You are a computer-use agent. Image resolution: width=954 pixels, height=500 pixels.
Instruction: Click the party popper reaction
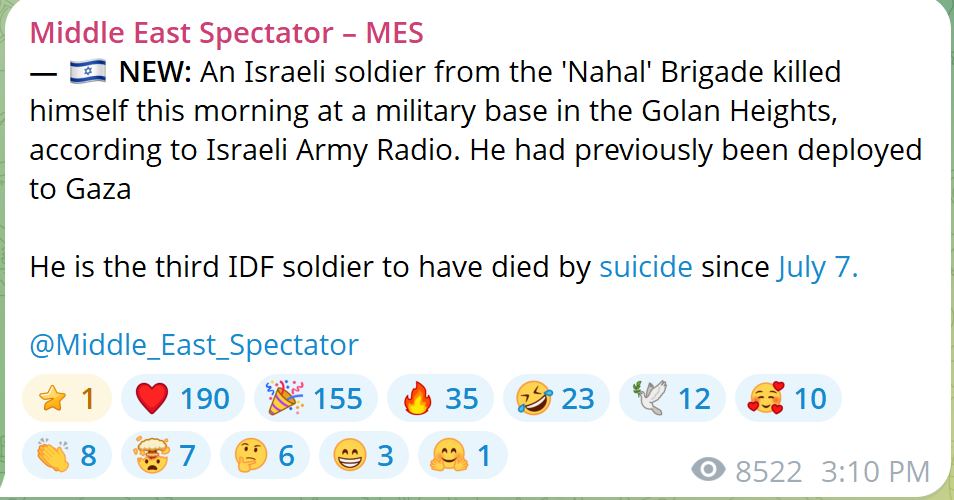coord(316,398)
